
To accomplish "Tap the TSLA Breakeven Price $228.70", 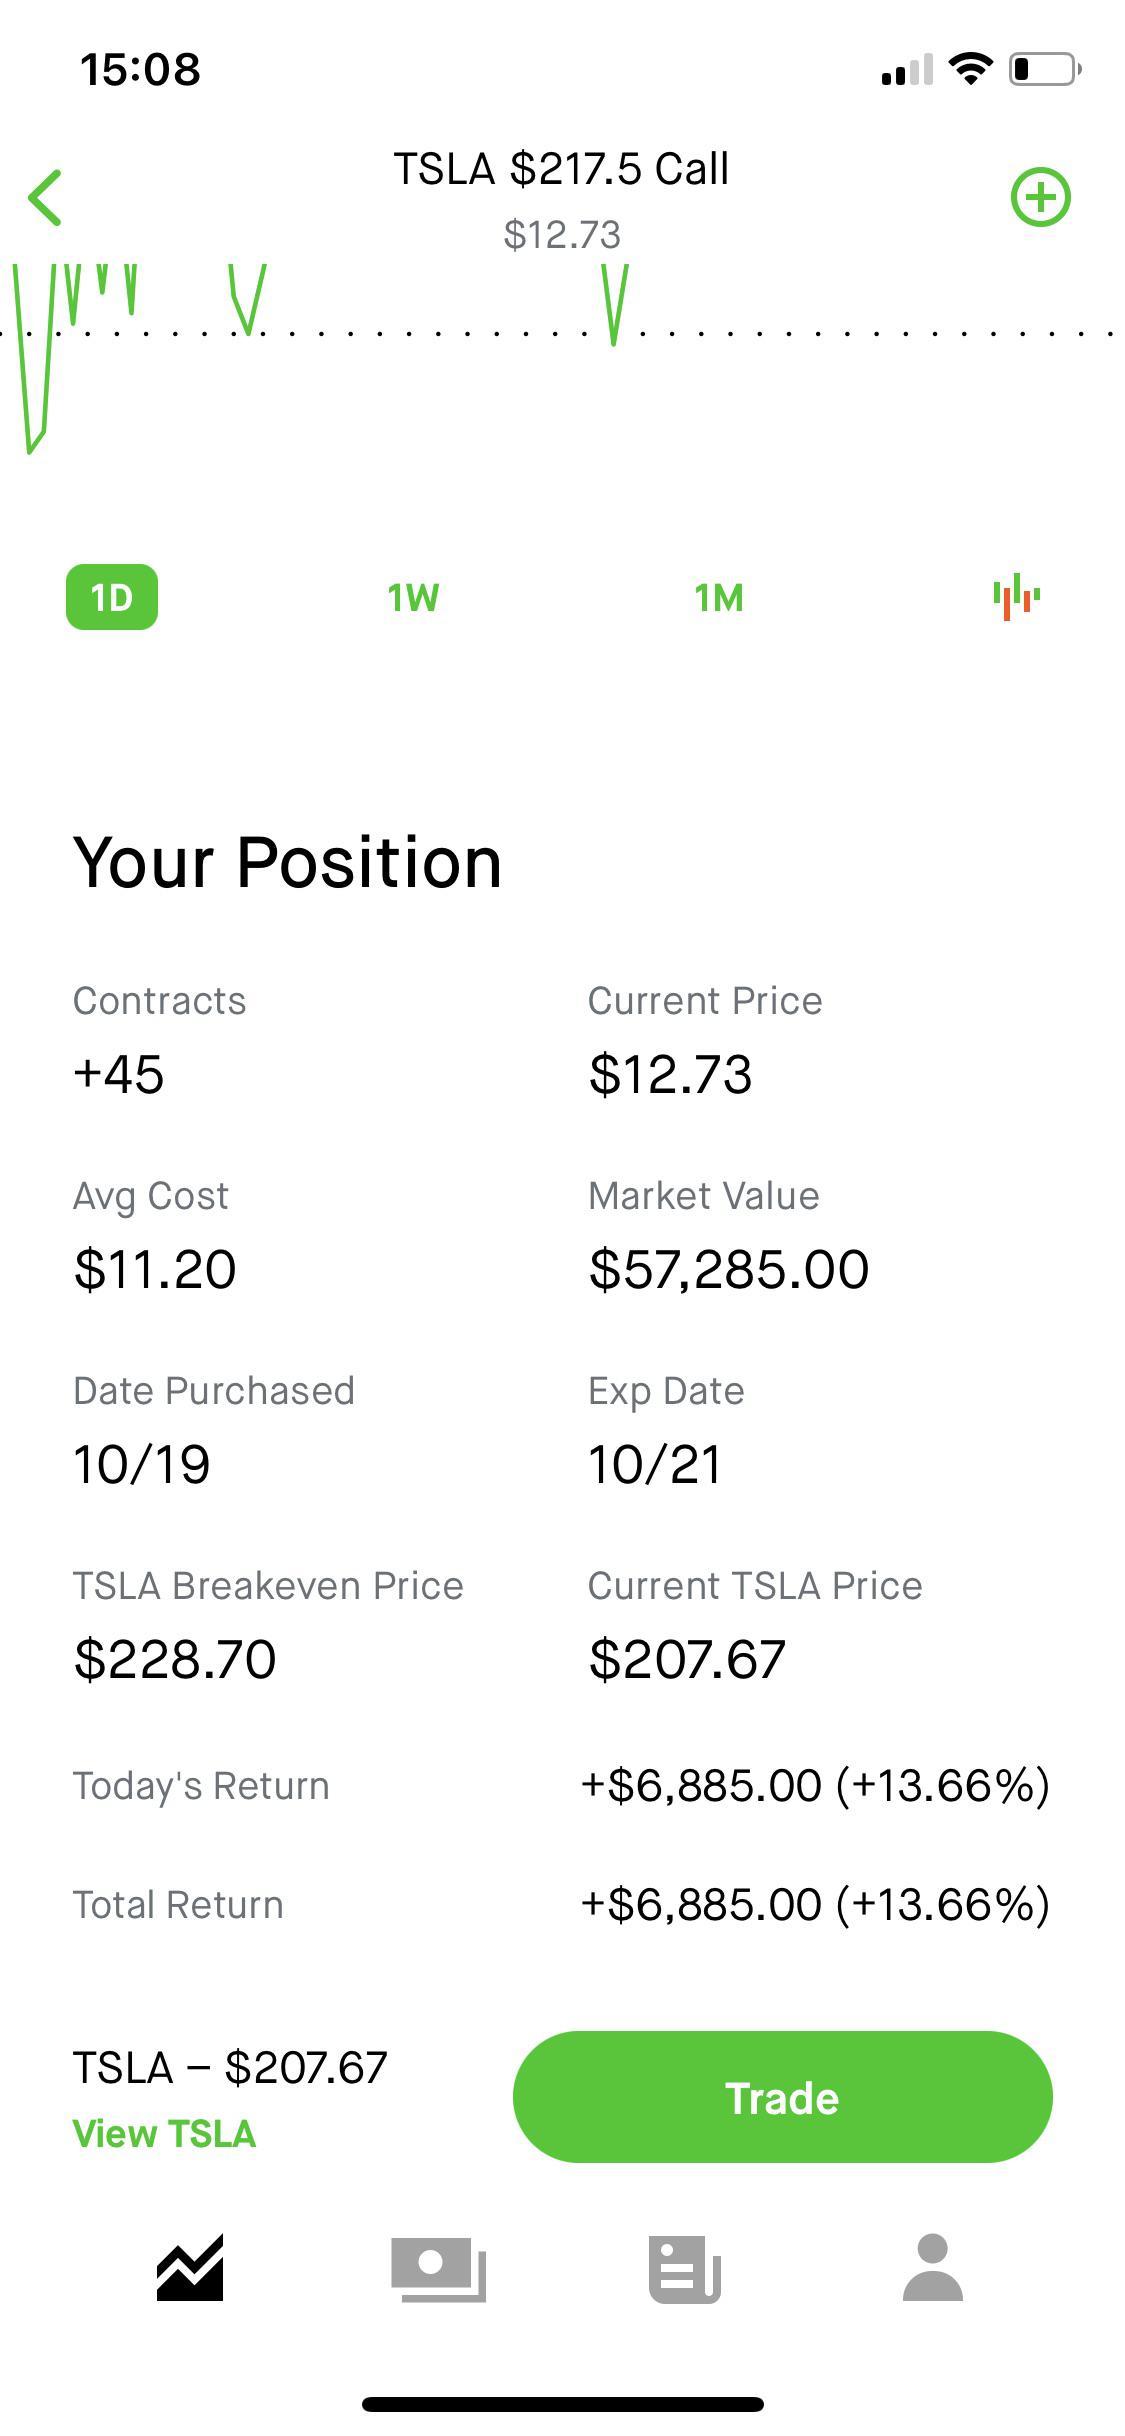I will click(175, 1660).
